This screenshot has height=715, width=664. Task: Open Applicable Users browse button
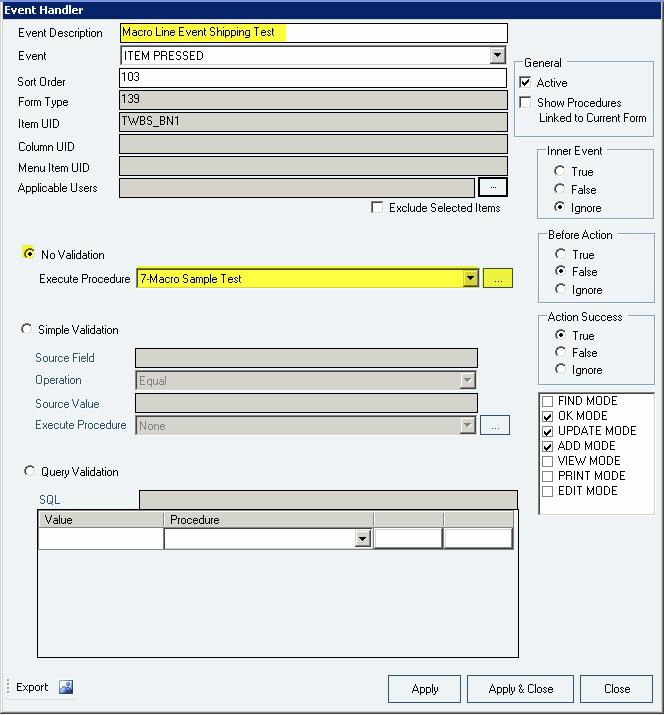coord(493,187)
